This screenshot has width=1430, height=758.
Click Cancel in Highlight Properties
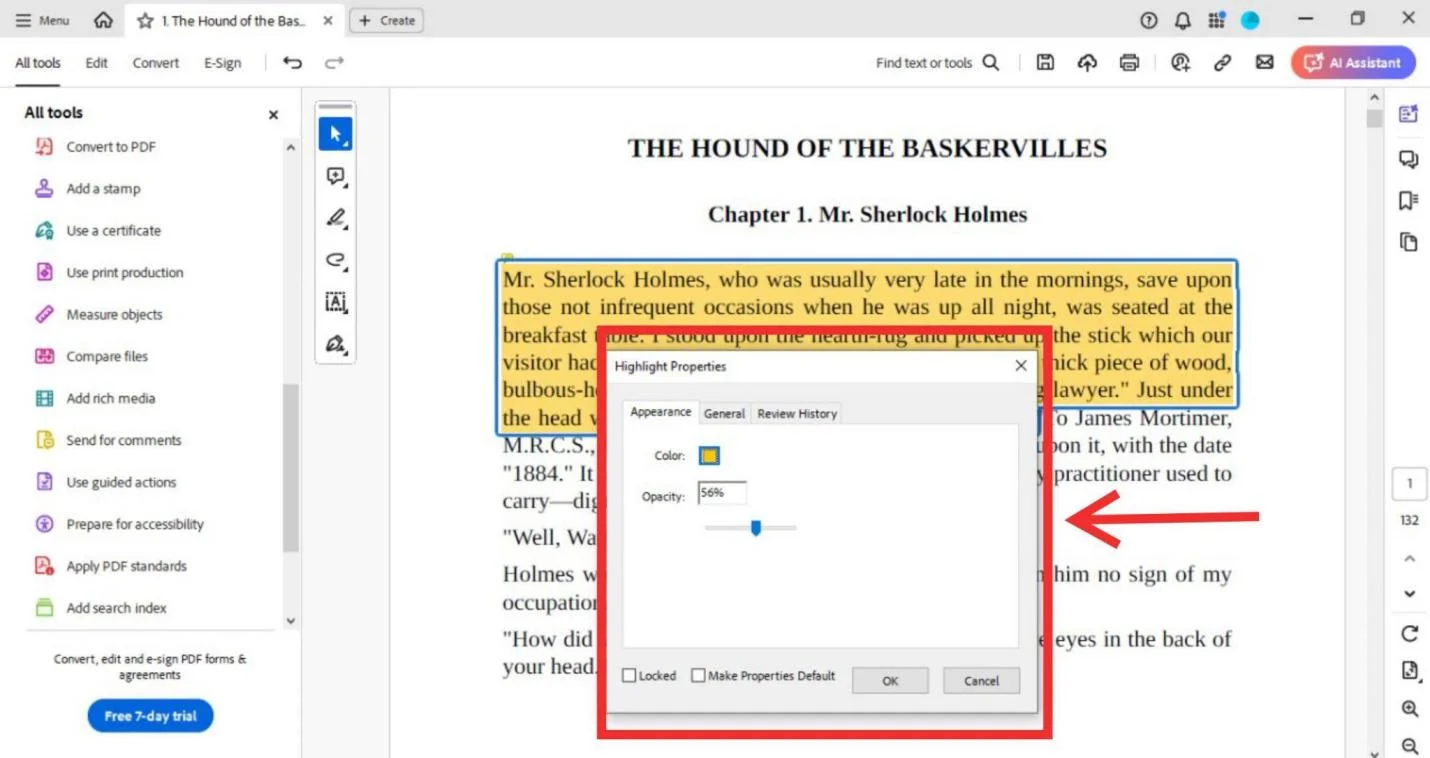981,681
